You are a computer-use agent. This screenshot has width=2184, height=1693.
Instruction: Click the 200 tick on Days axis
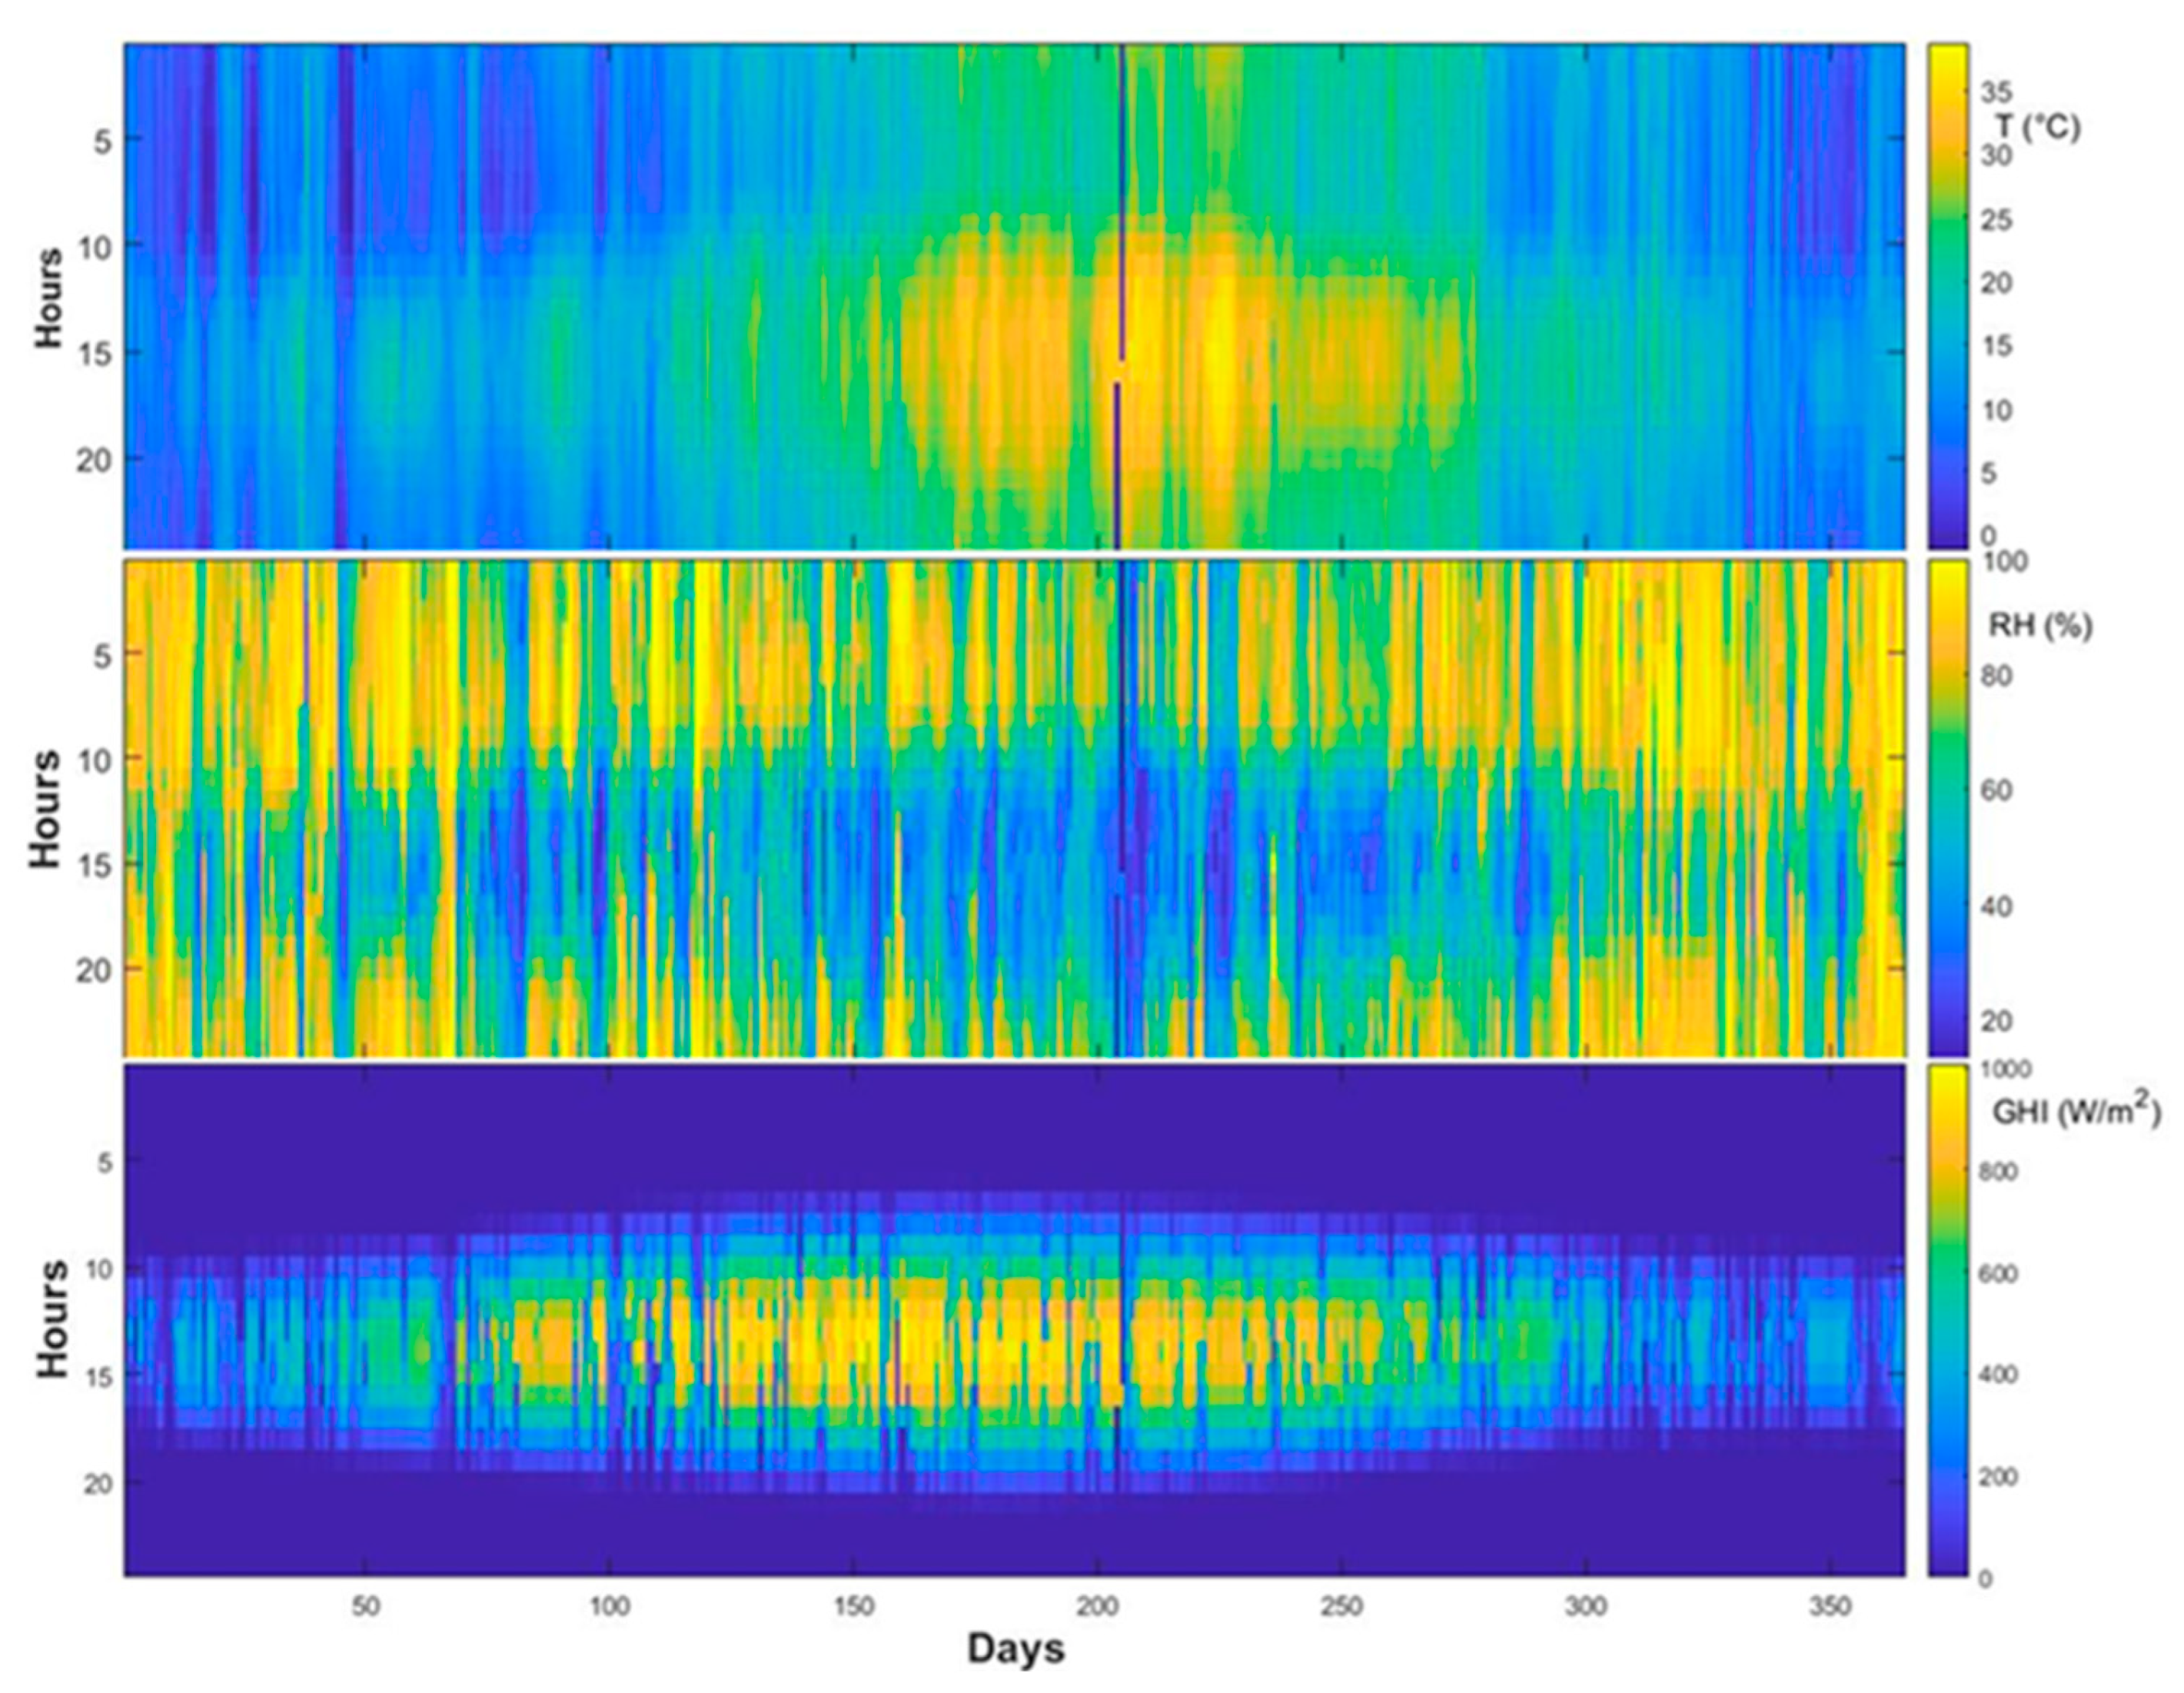point(1097,1607)
